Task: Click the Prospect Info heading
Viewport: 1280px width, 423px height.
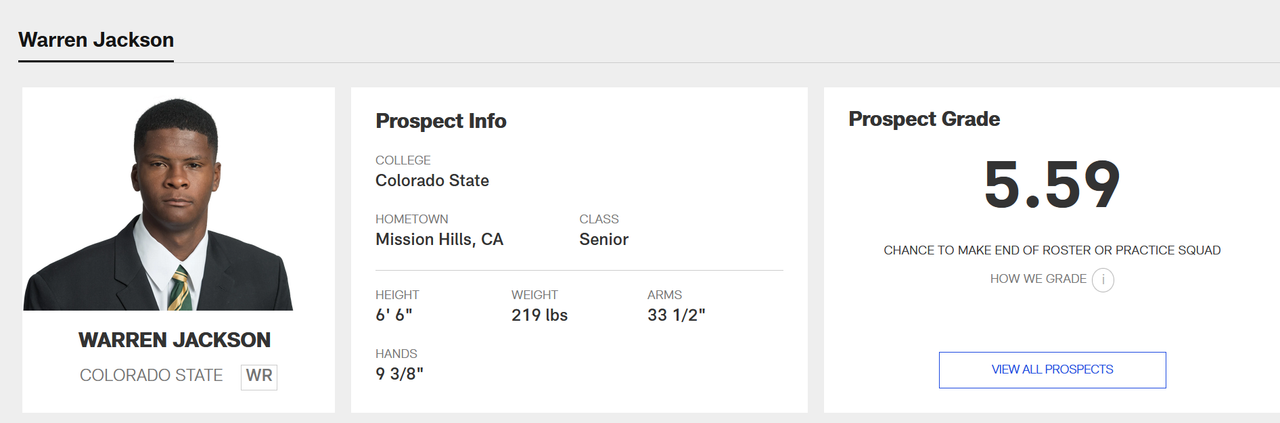Action: point(441,122)
